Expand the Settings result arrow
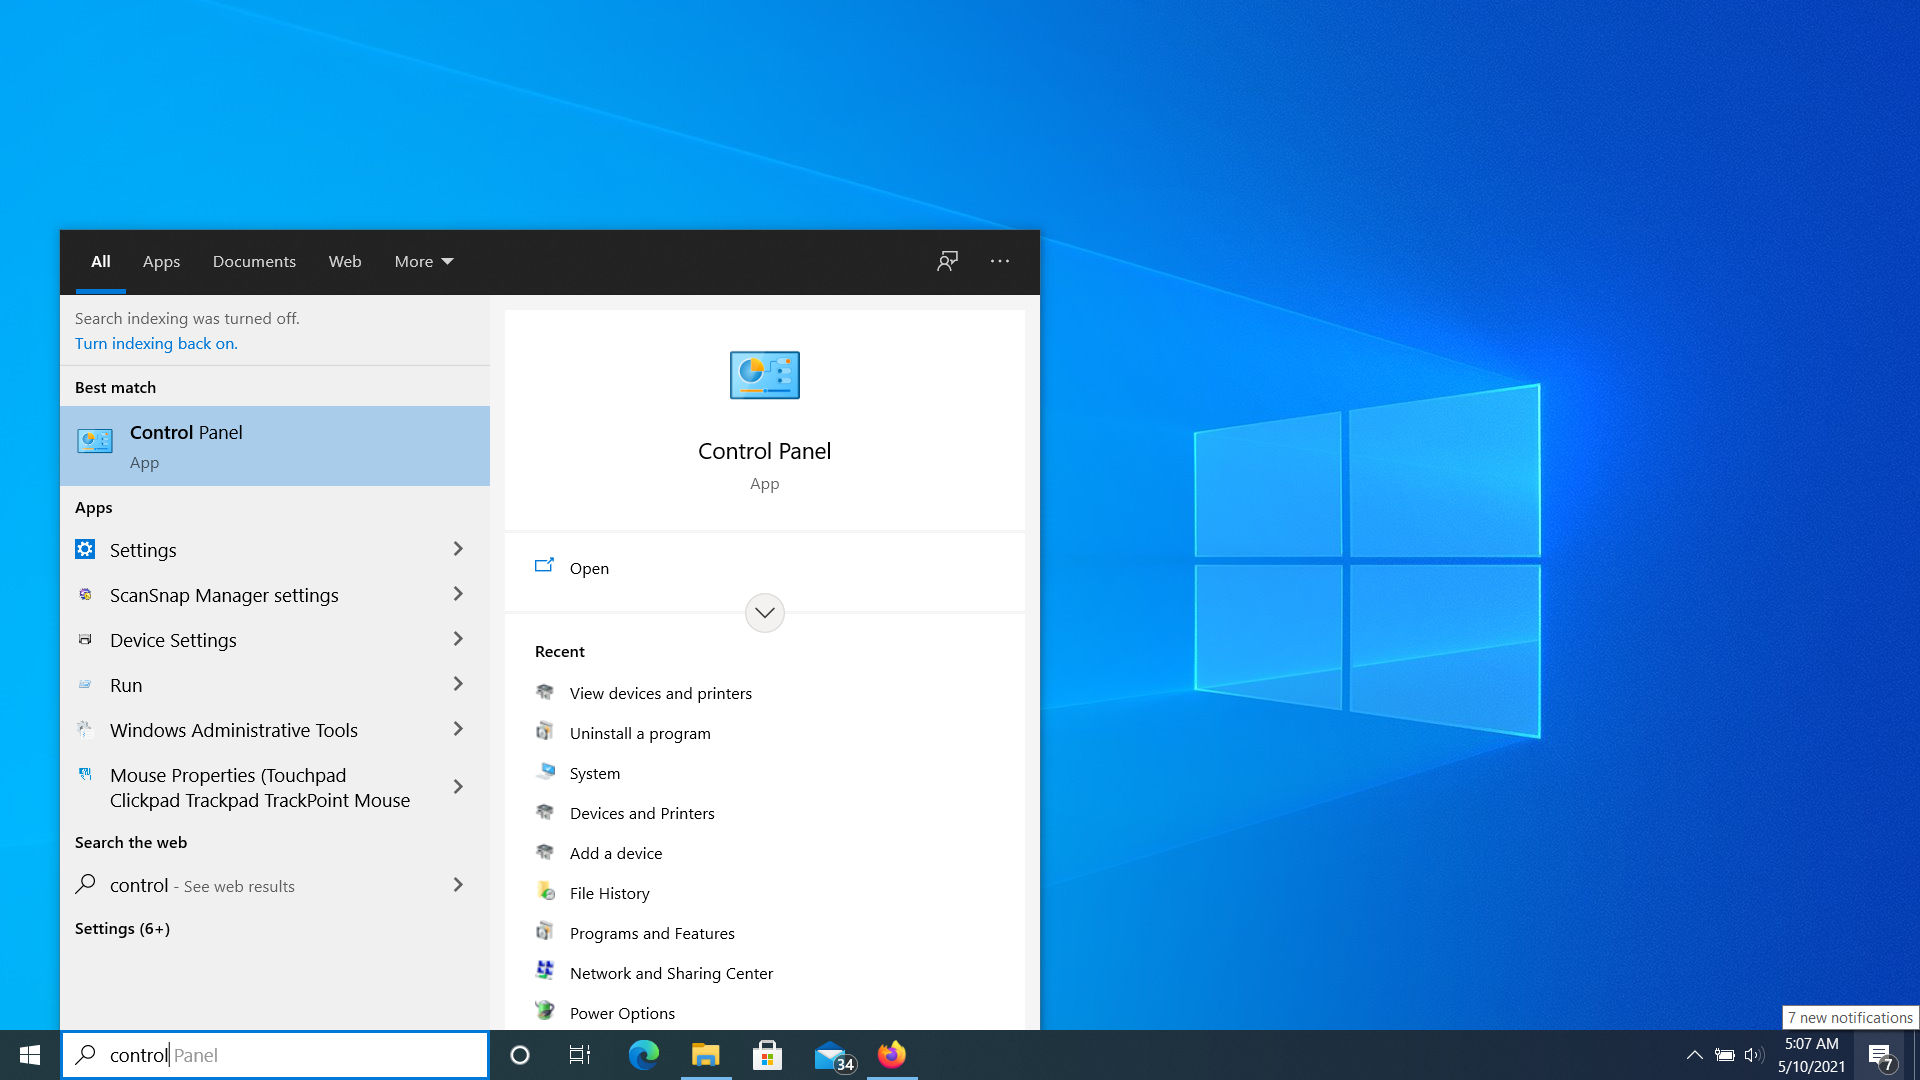The image size is (1920, 1080). click(x=458, y=549)
